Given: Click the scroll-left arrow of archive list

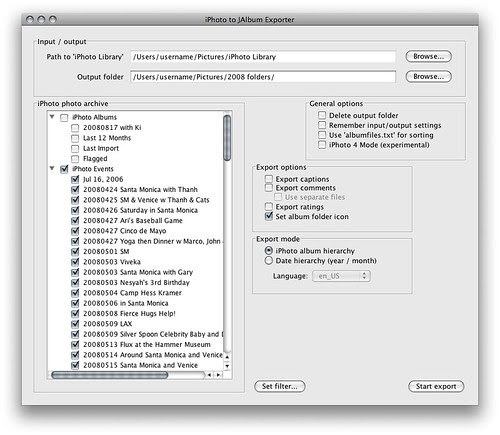Looking at the screenshot, I should point(209,375).
